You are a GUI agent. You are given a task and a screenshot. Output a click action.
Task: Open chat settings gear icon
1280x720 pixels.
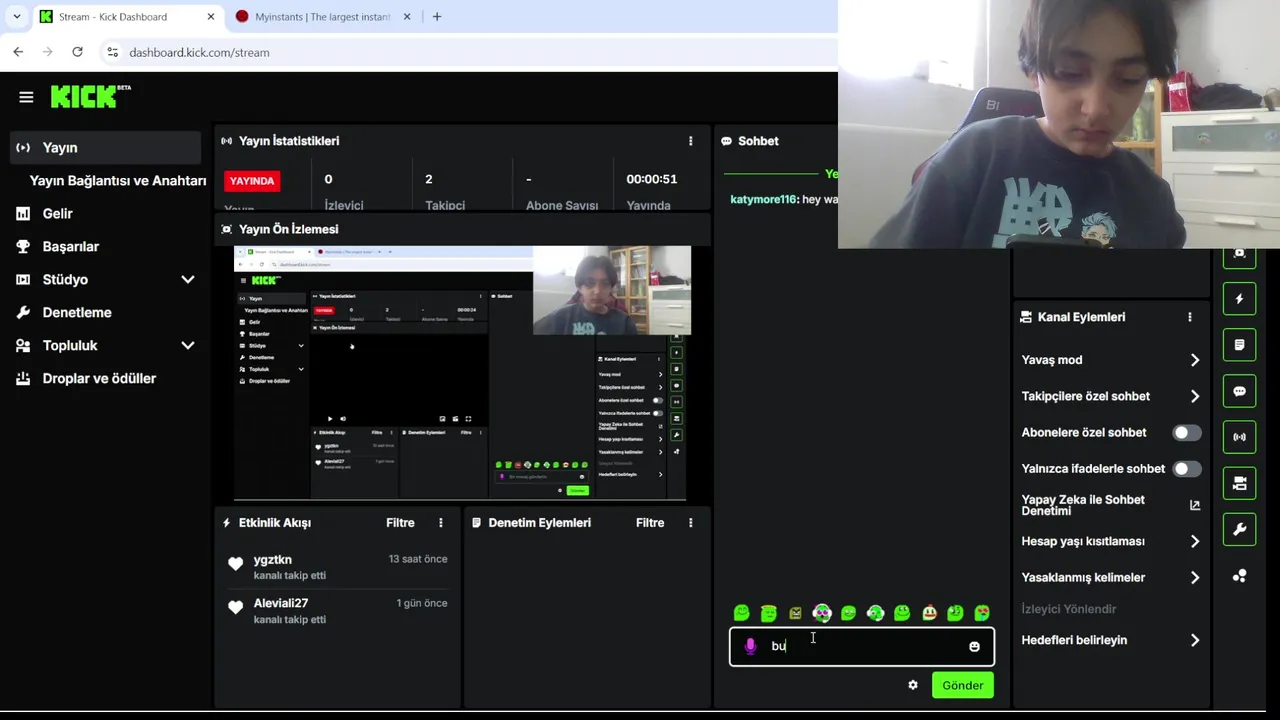point(912,685)
